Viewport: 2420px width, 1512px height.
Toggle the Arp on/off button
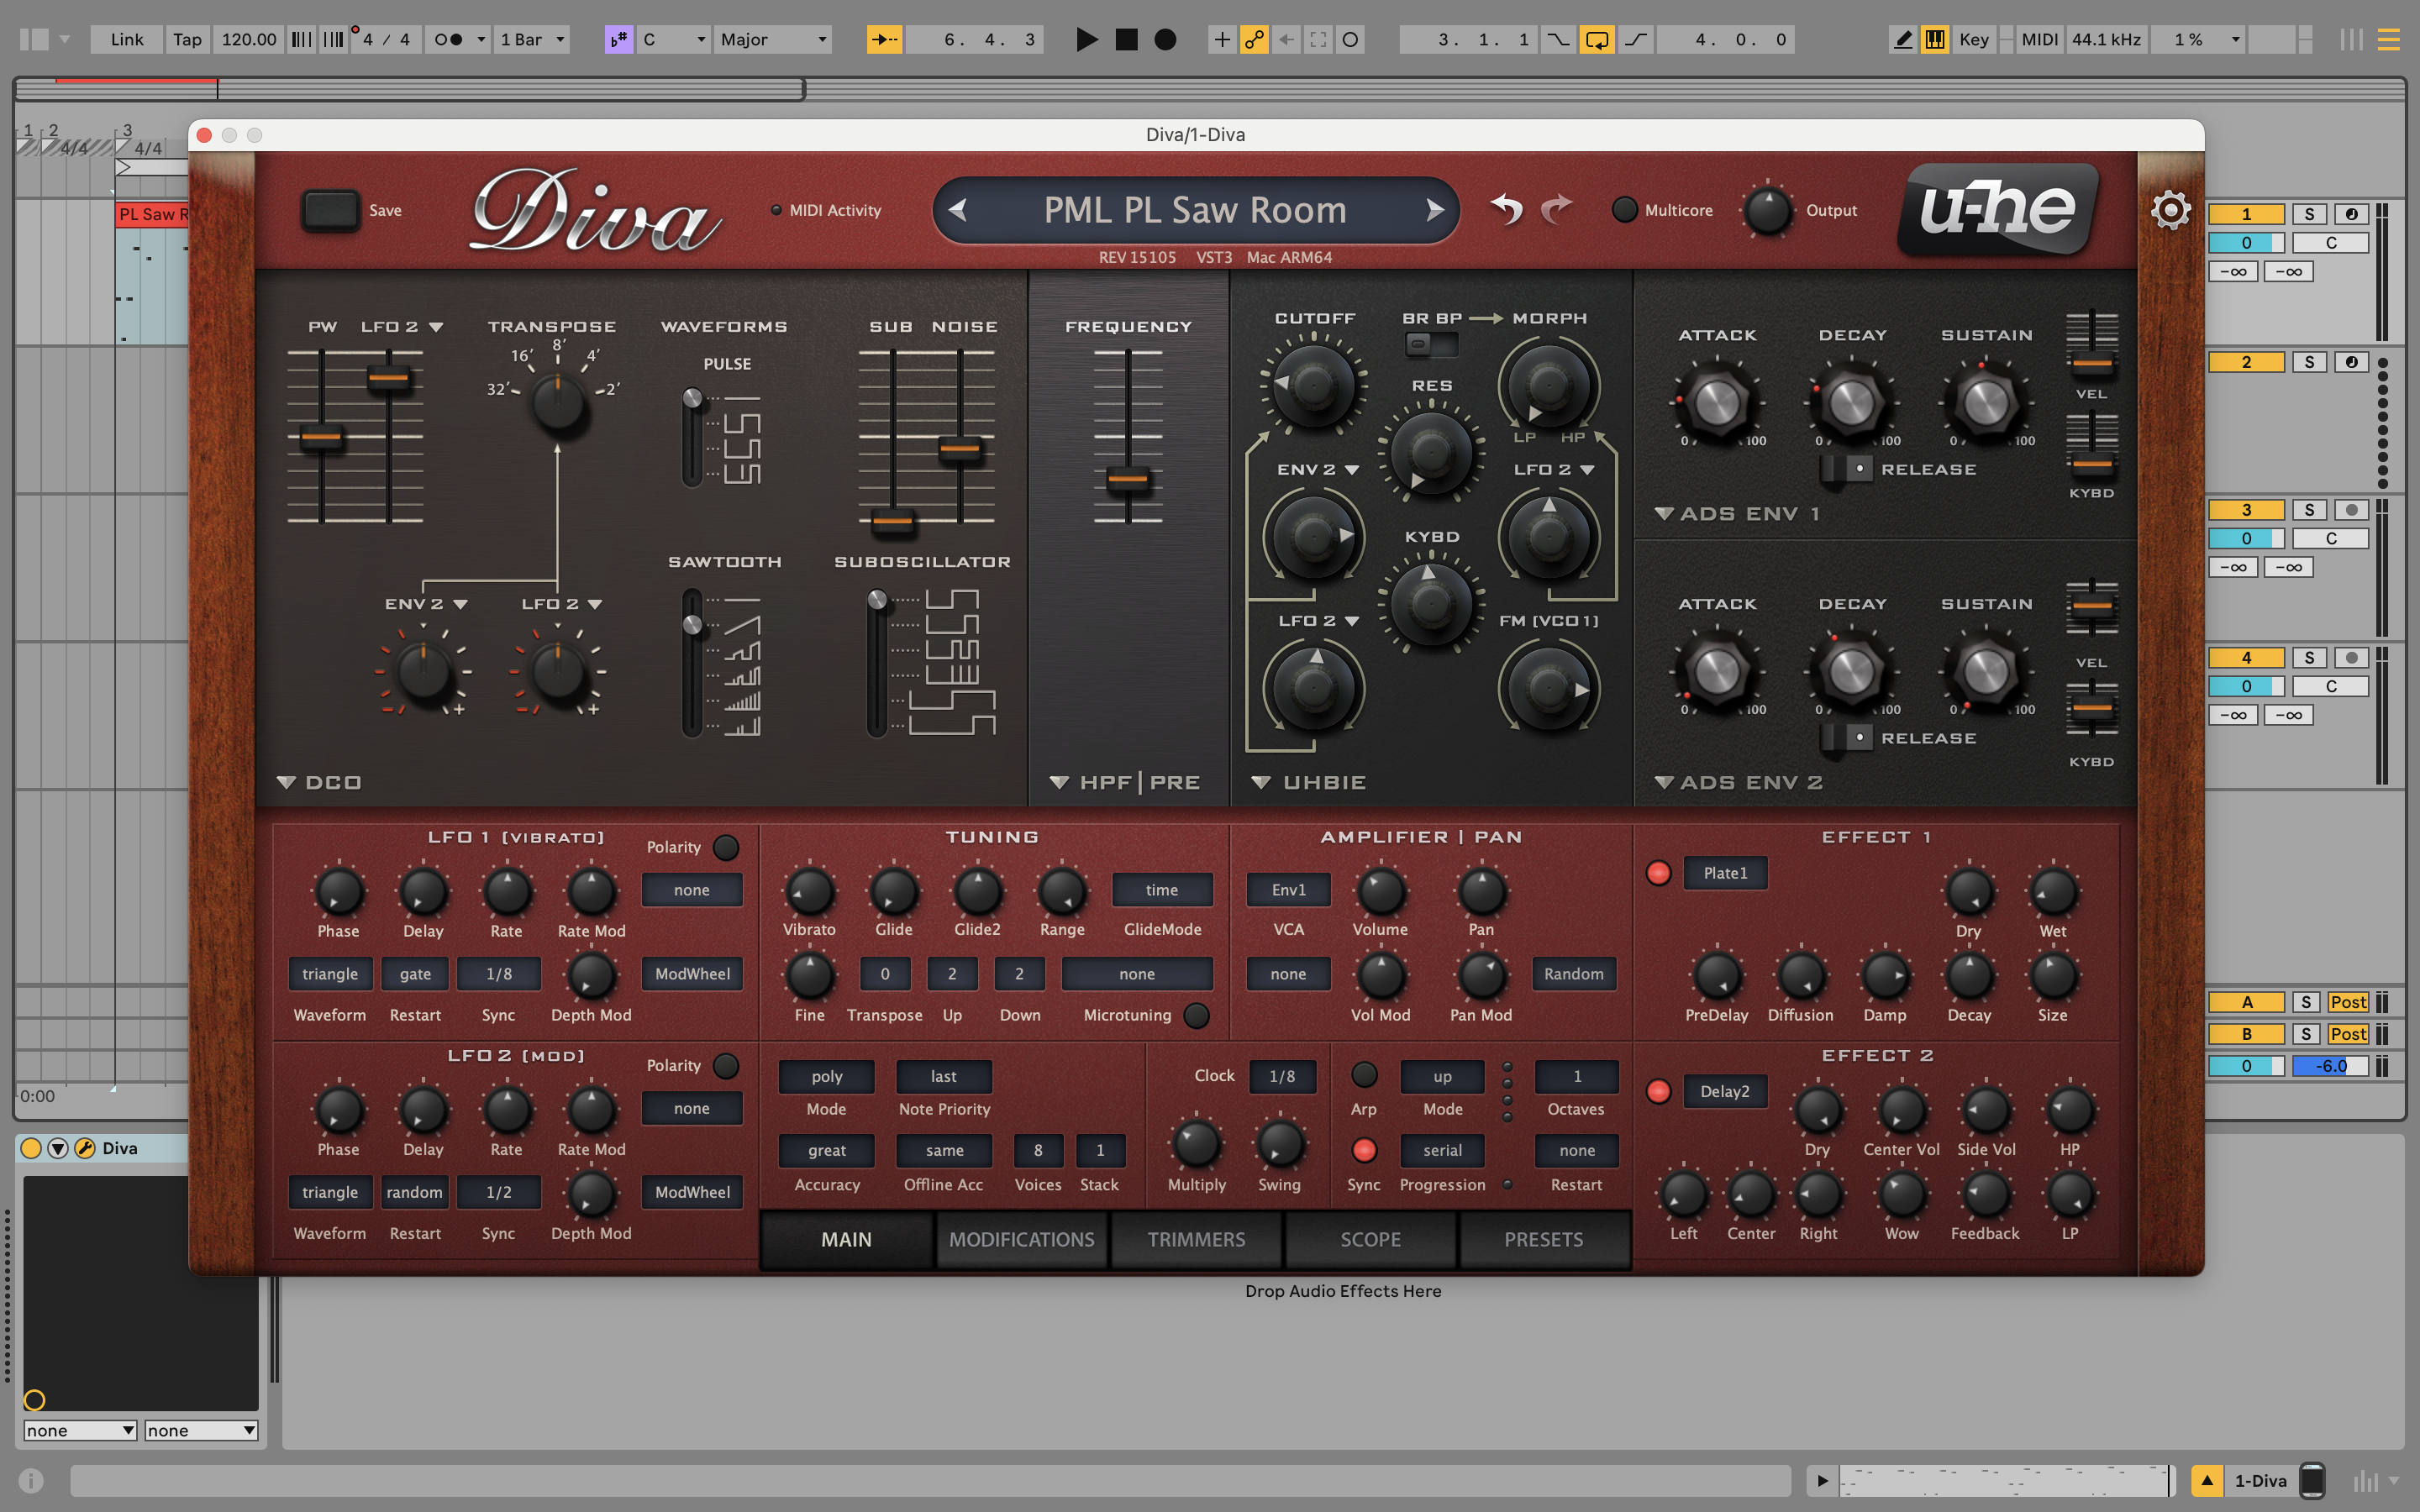click(x=1363, y=1075)
